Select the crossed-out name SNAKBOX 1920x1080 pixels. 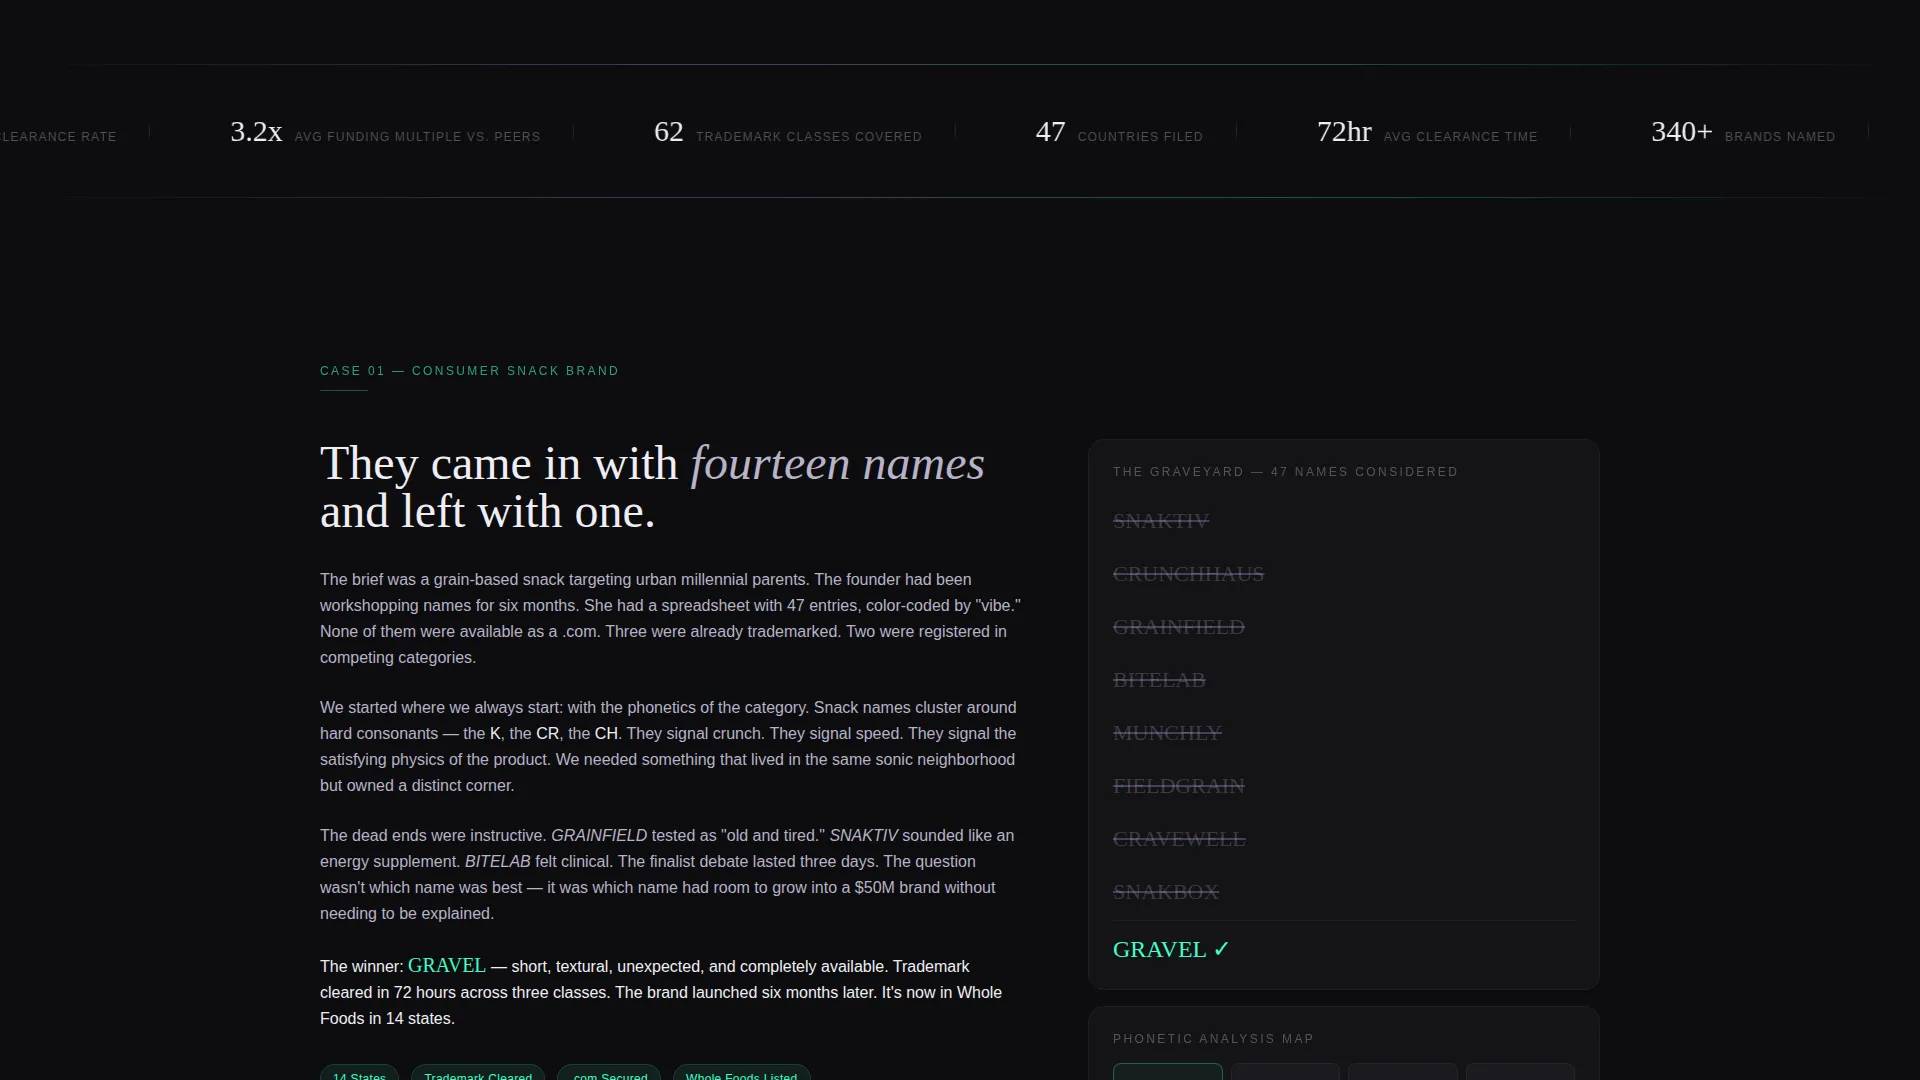(x=1166, y=892)
